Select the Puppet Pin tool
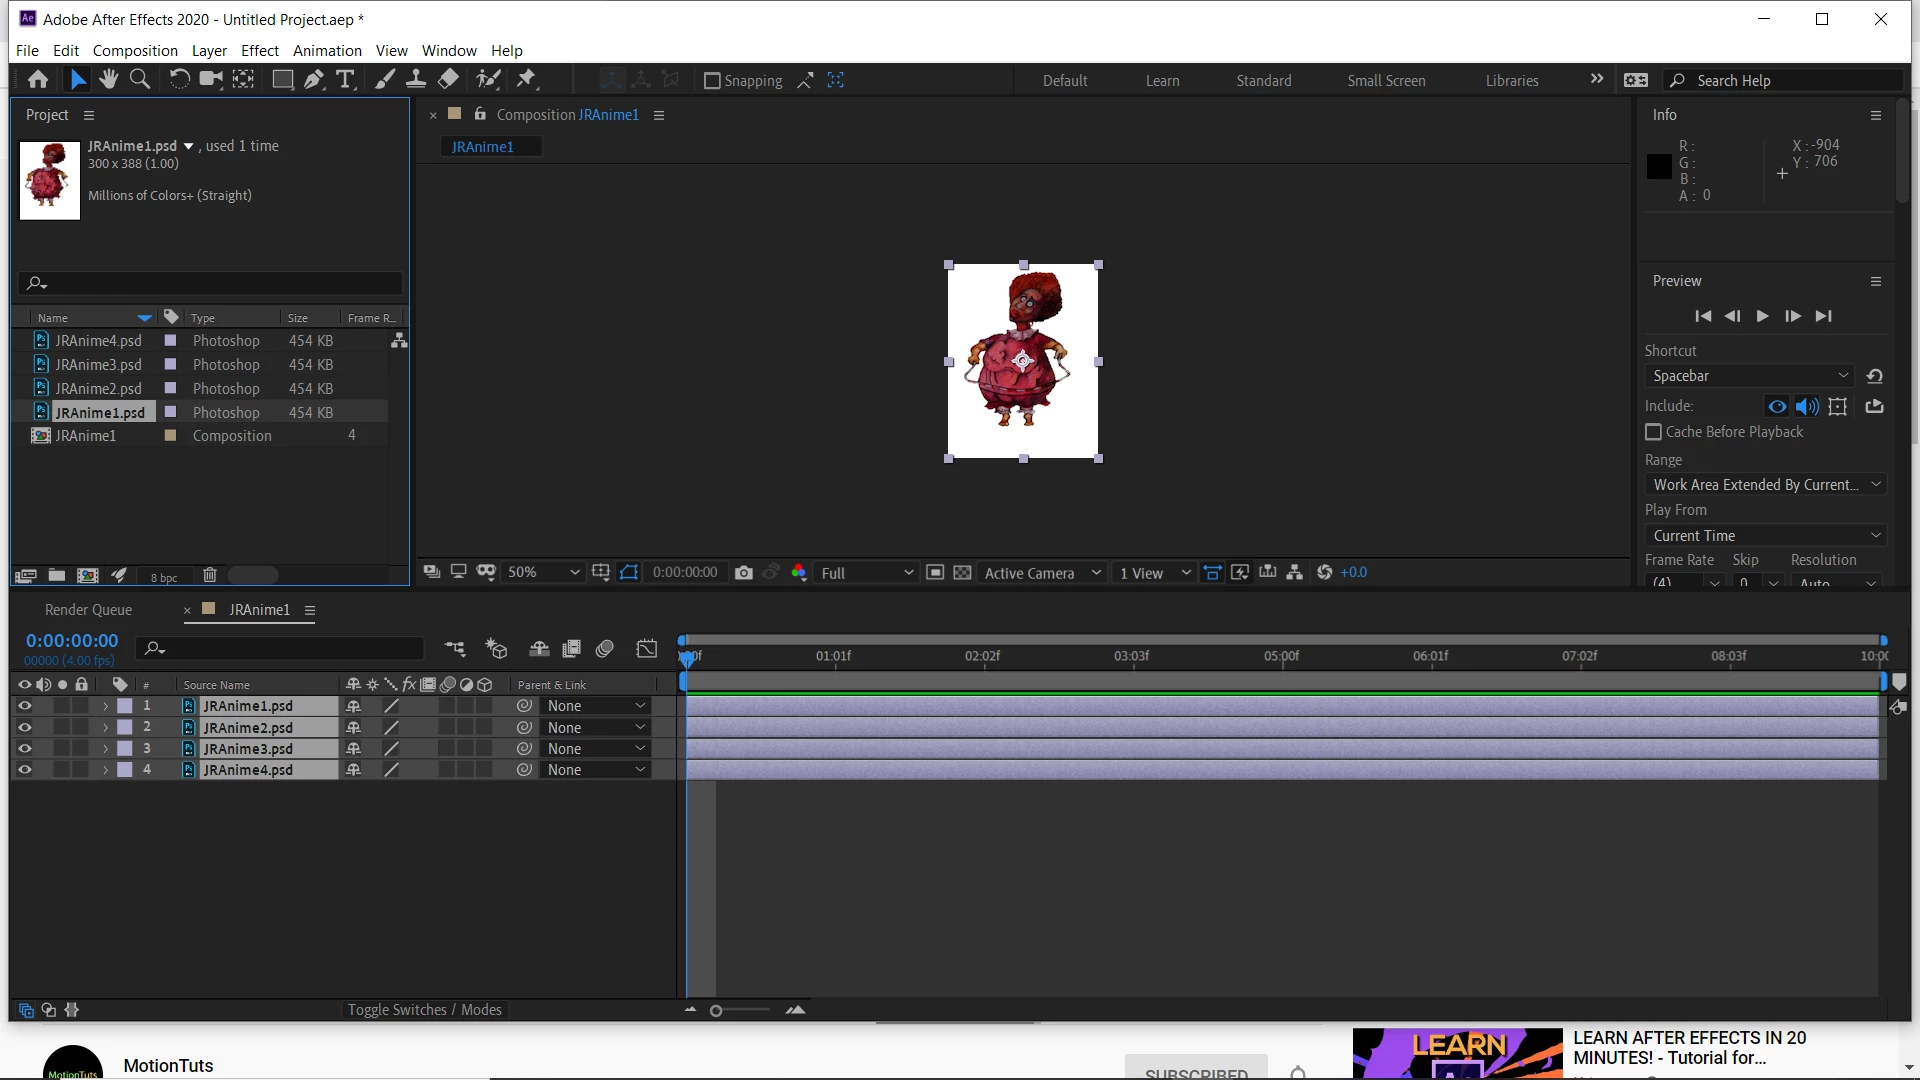The image size is (1920, 1080). click(527, 80)
